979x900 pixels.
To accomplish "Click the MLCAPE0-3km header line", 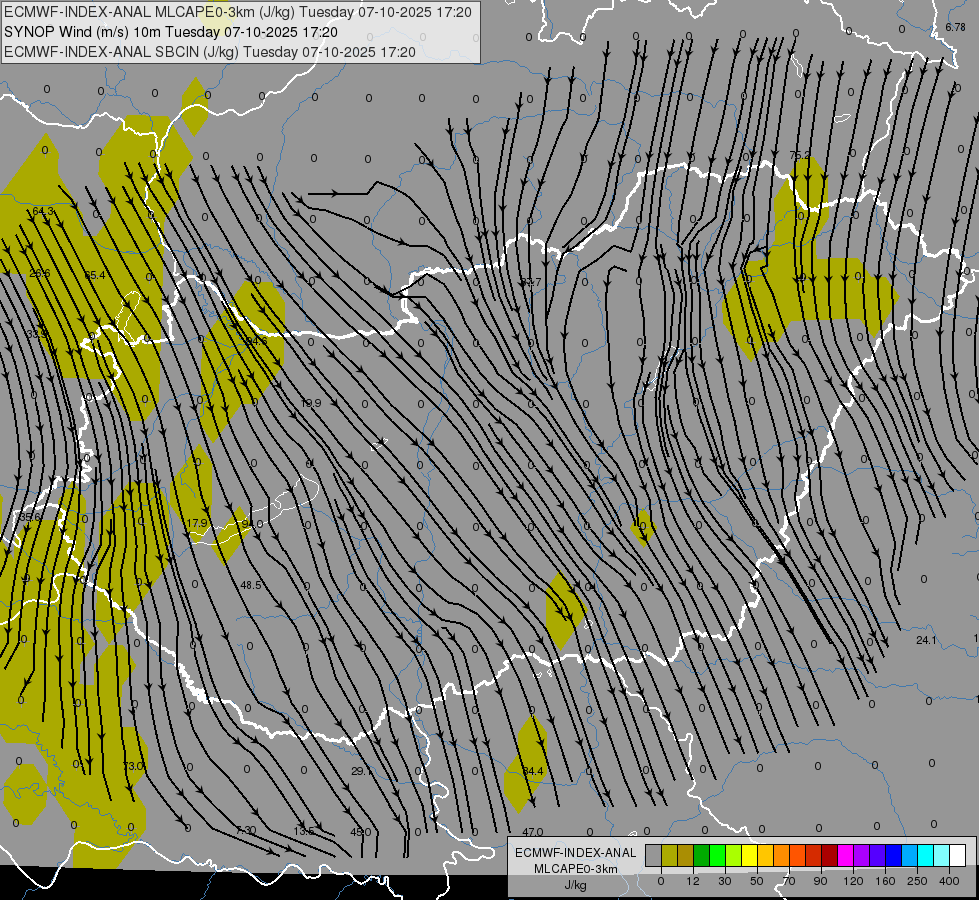I will 238,12.
